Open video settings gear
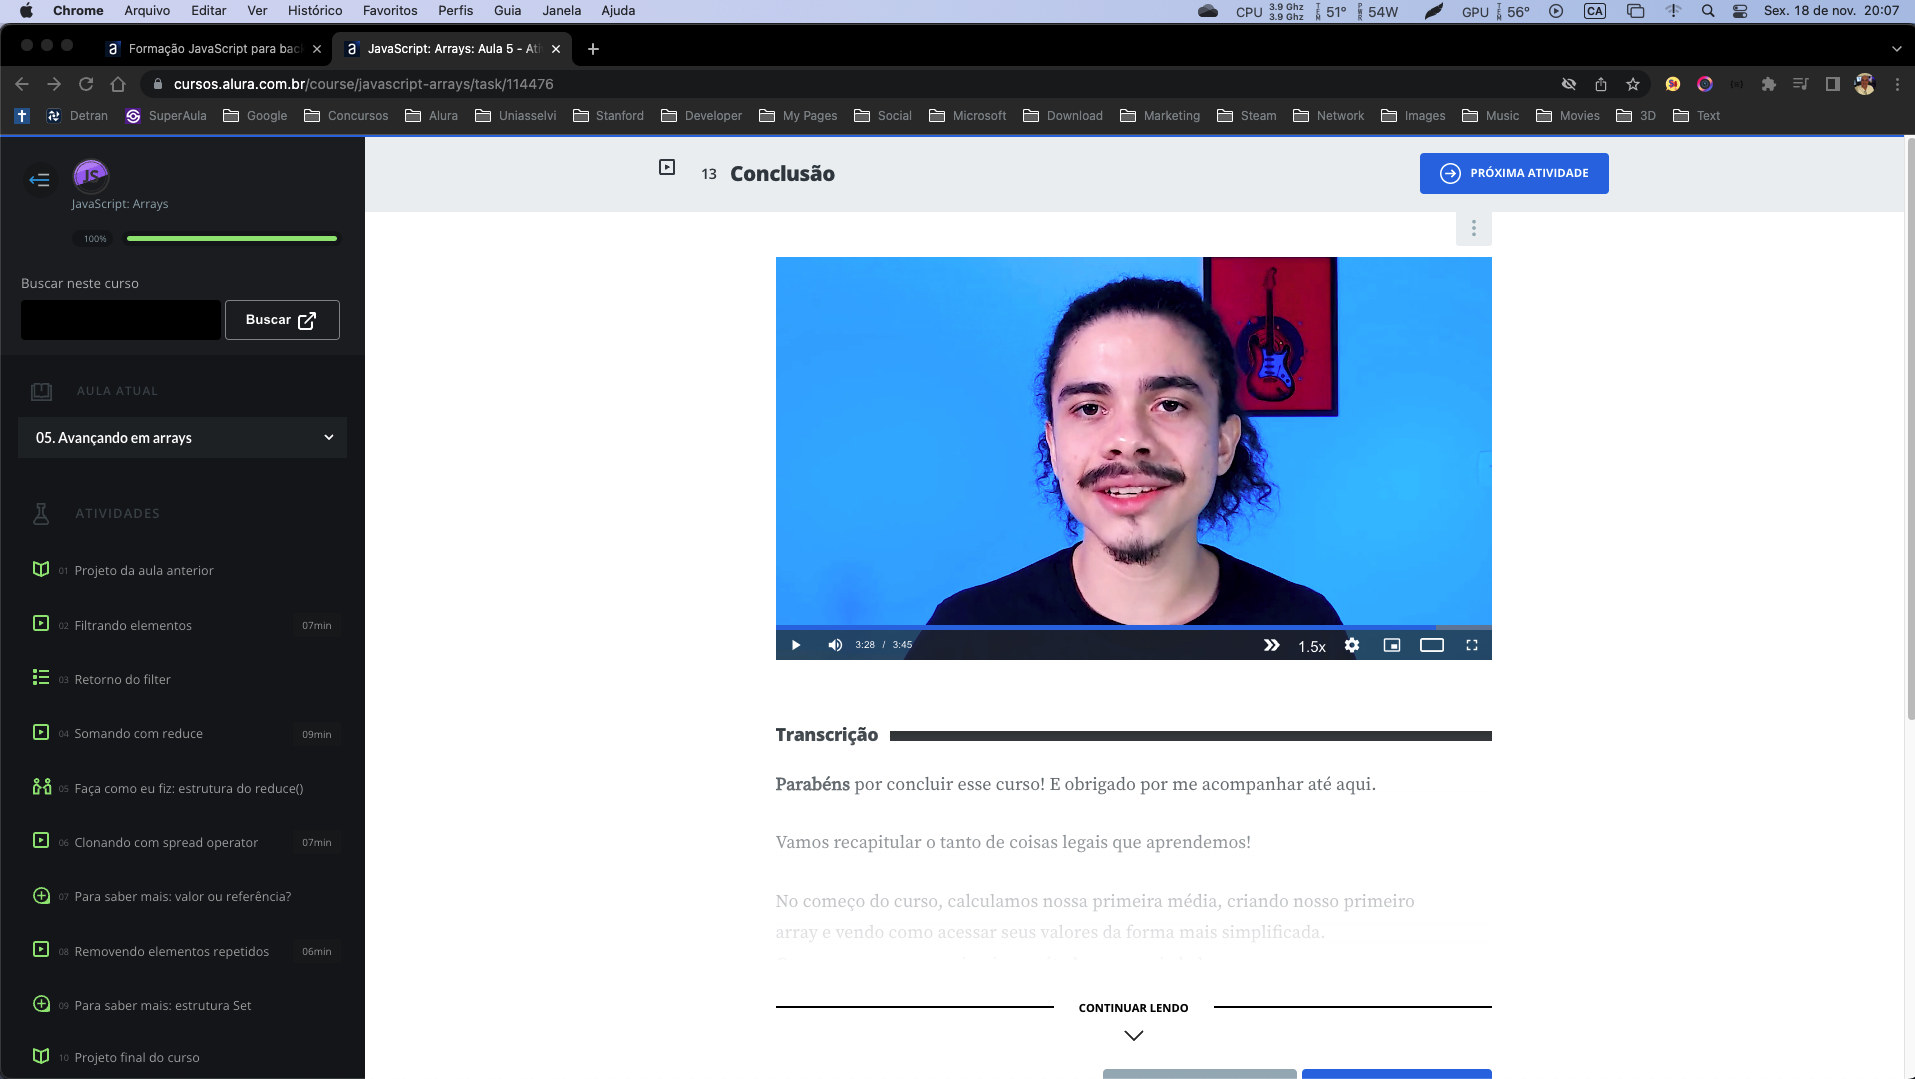Screen dimensions: 1915x1079 point(1352,645)
